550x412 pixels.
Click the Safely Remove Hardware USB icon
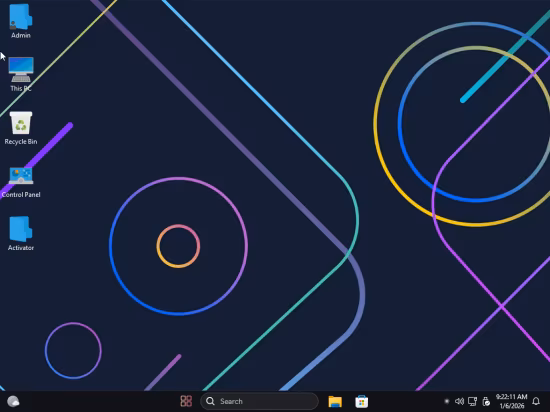(486, 401)
